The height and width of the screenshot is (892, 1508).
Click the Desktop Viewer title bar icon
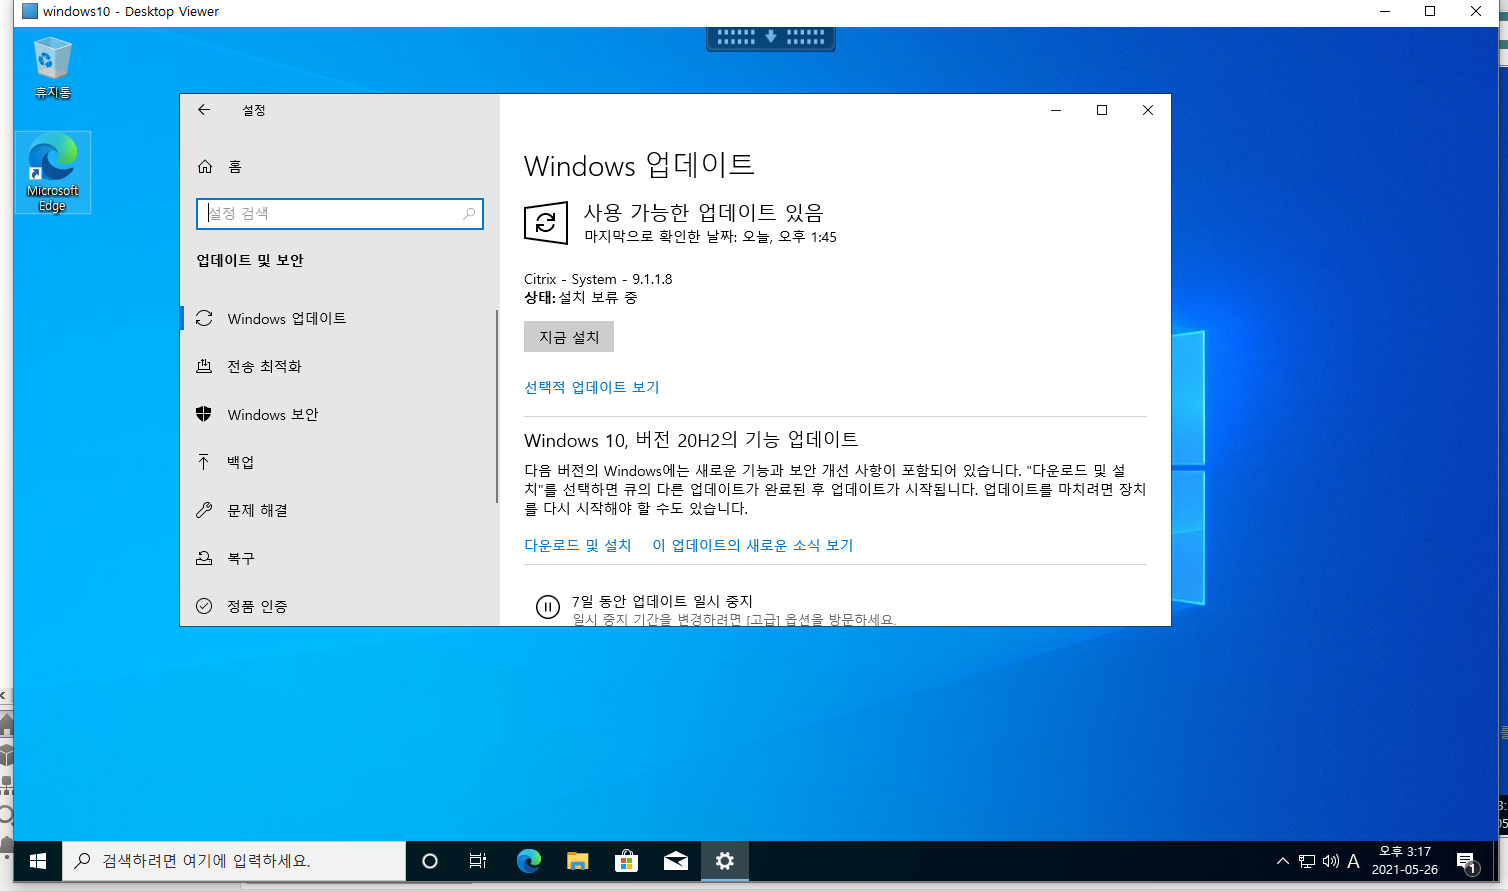(x=29, y=12)
